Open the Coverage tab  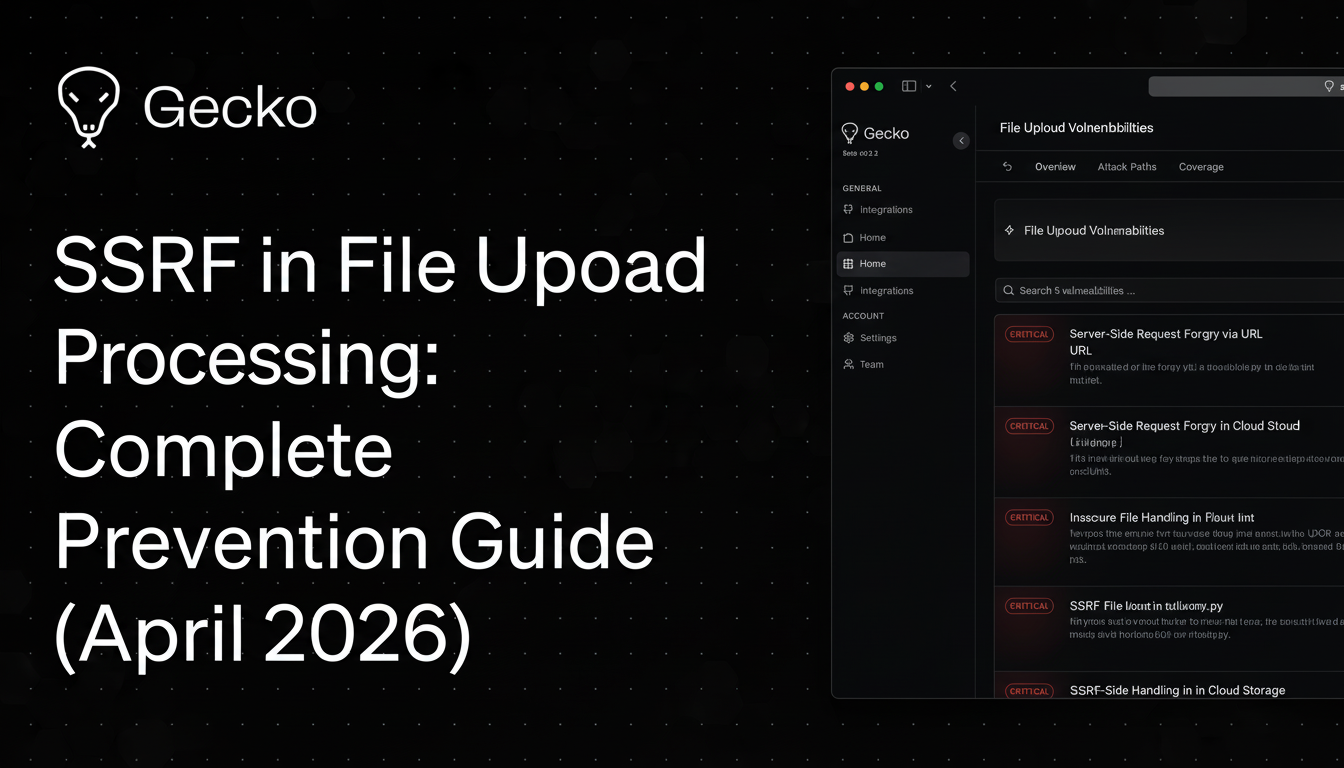click(x=1200, y=167)
